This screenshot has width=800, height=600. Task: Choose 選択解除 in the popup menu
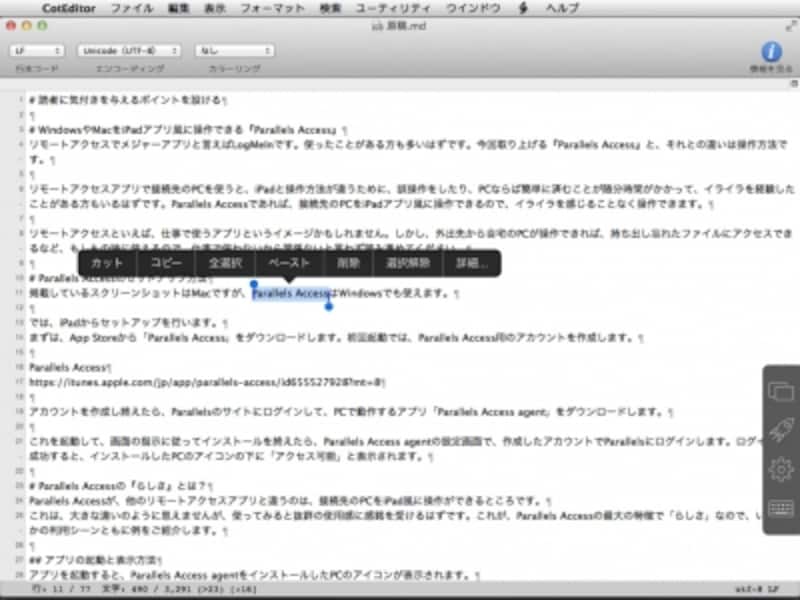click(x=408, y=263)
